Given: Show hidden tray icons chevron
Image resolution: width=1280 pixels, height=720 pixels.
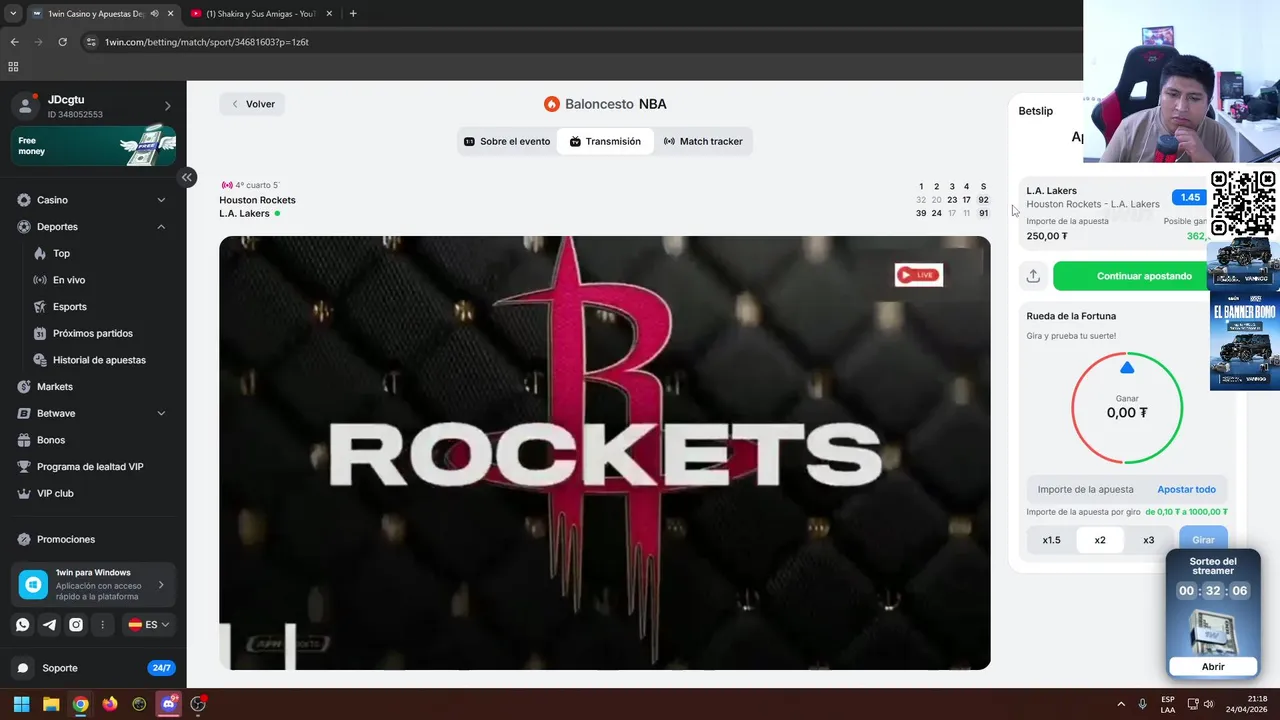Looking at the screenshot, I should tap(1120, 704).
